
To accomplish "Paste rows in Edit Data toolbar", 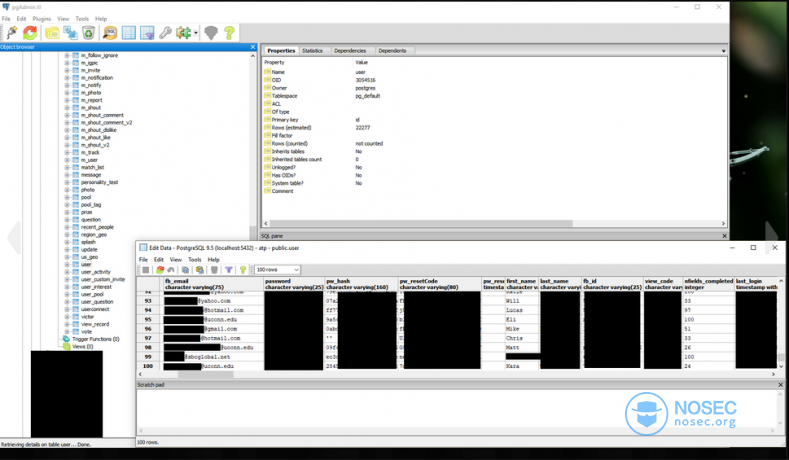I will [200, 270].
